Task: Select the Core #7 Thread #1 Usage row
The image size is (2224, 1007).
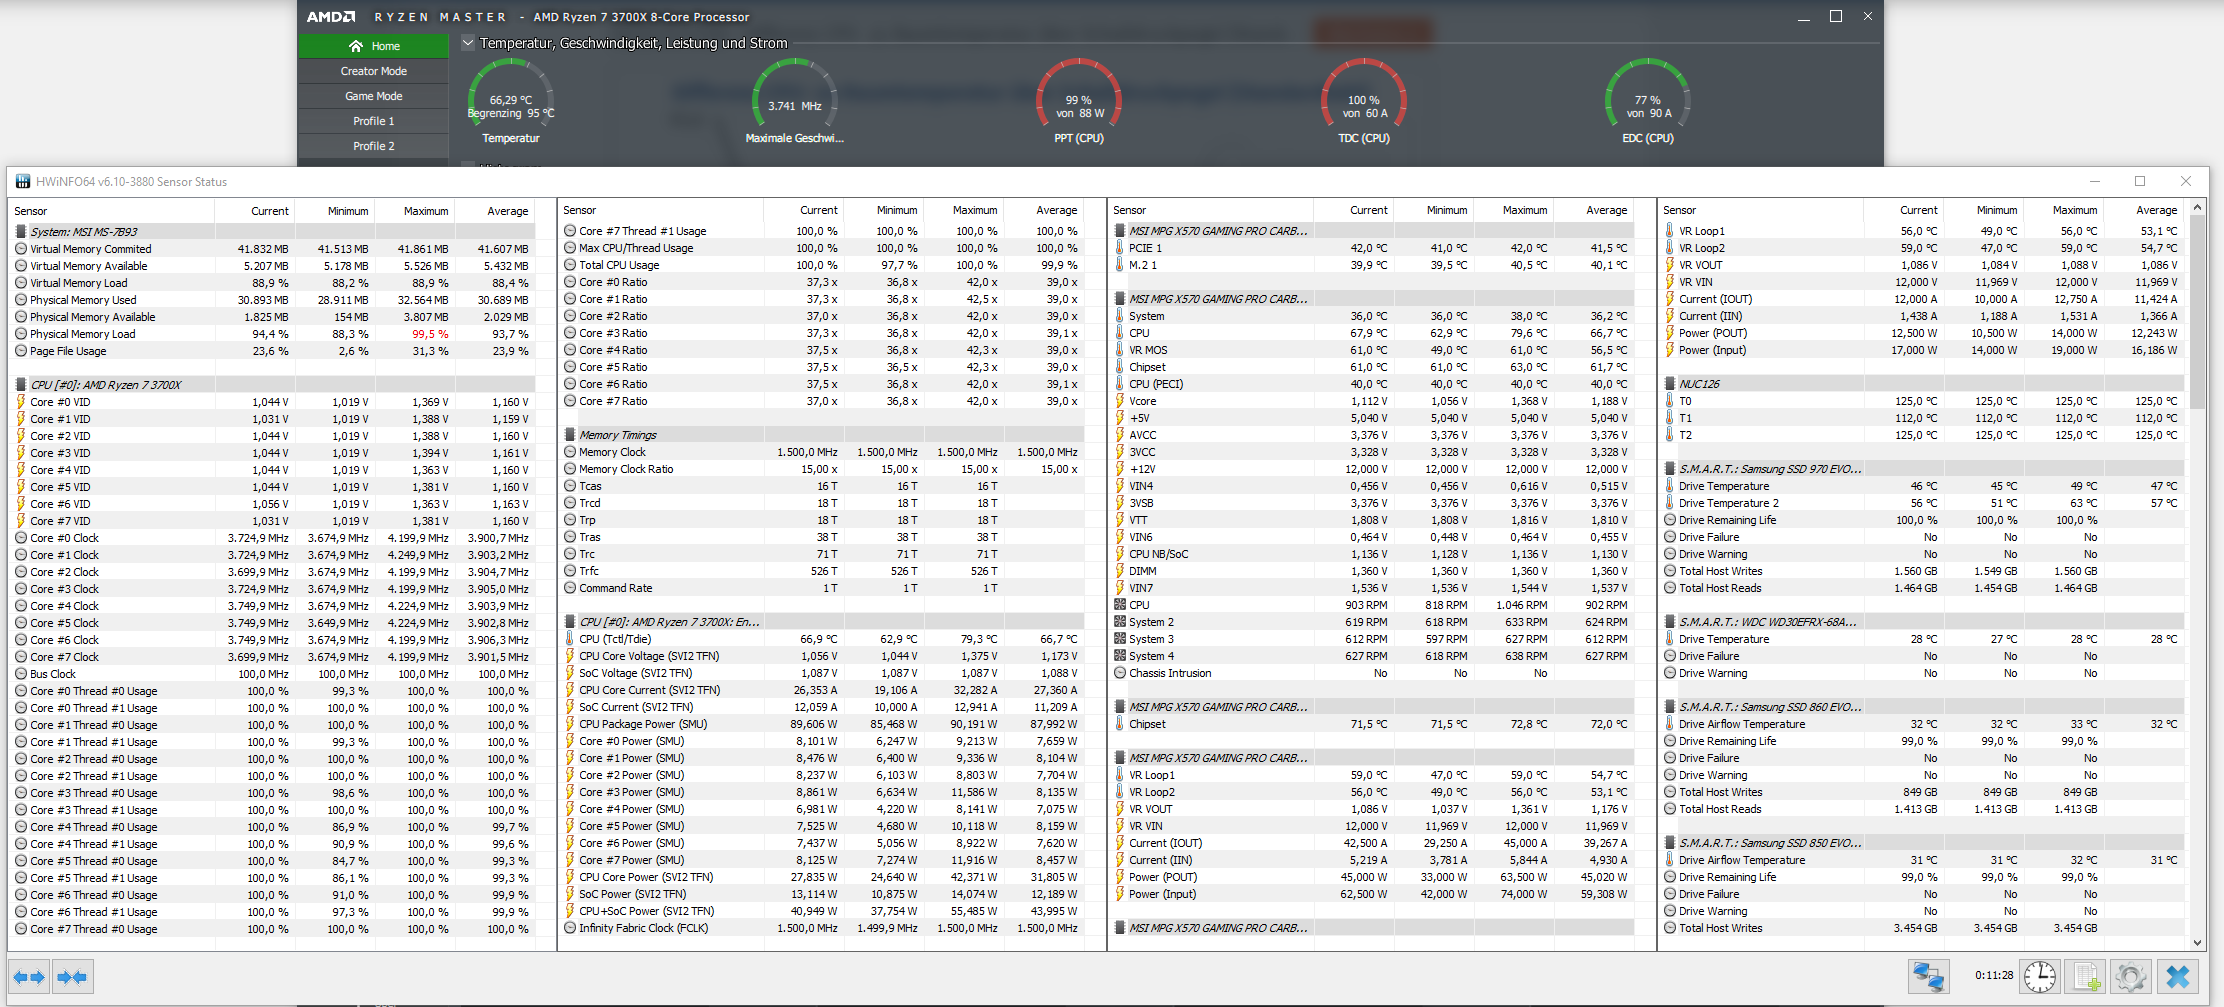Action: (x=823, y=231)
